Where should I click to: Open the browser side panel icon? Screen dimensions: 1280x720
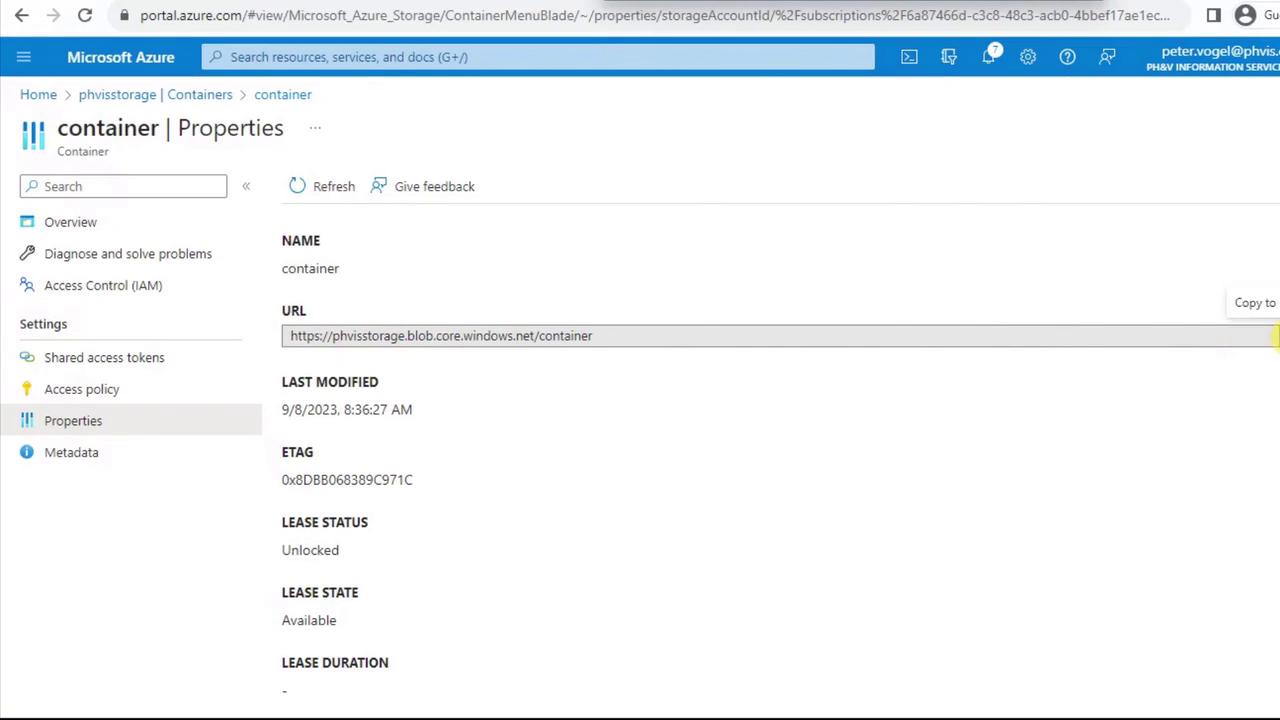coord(1214,15)
